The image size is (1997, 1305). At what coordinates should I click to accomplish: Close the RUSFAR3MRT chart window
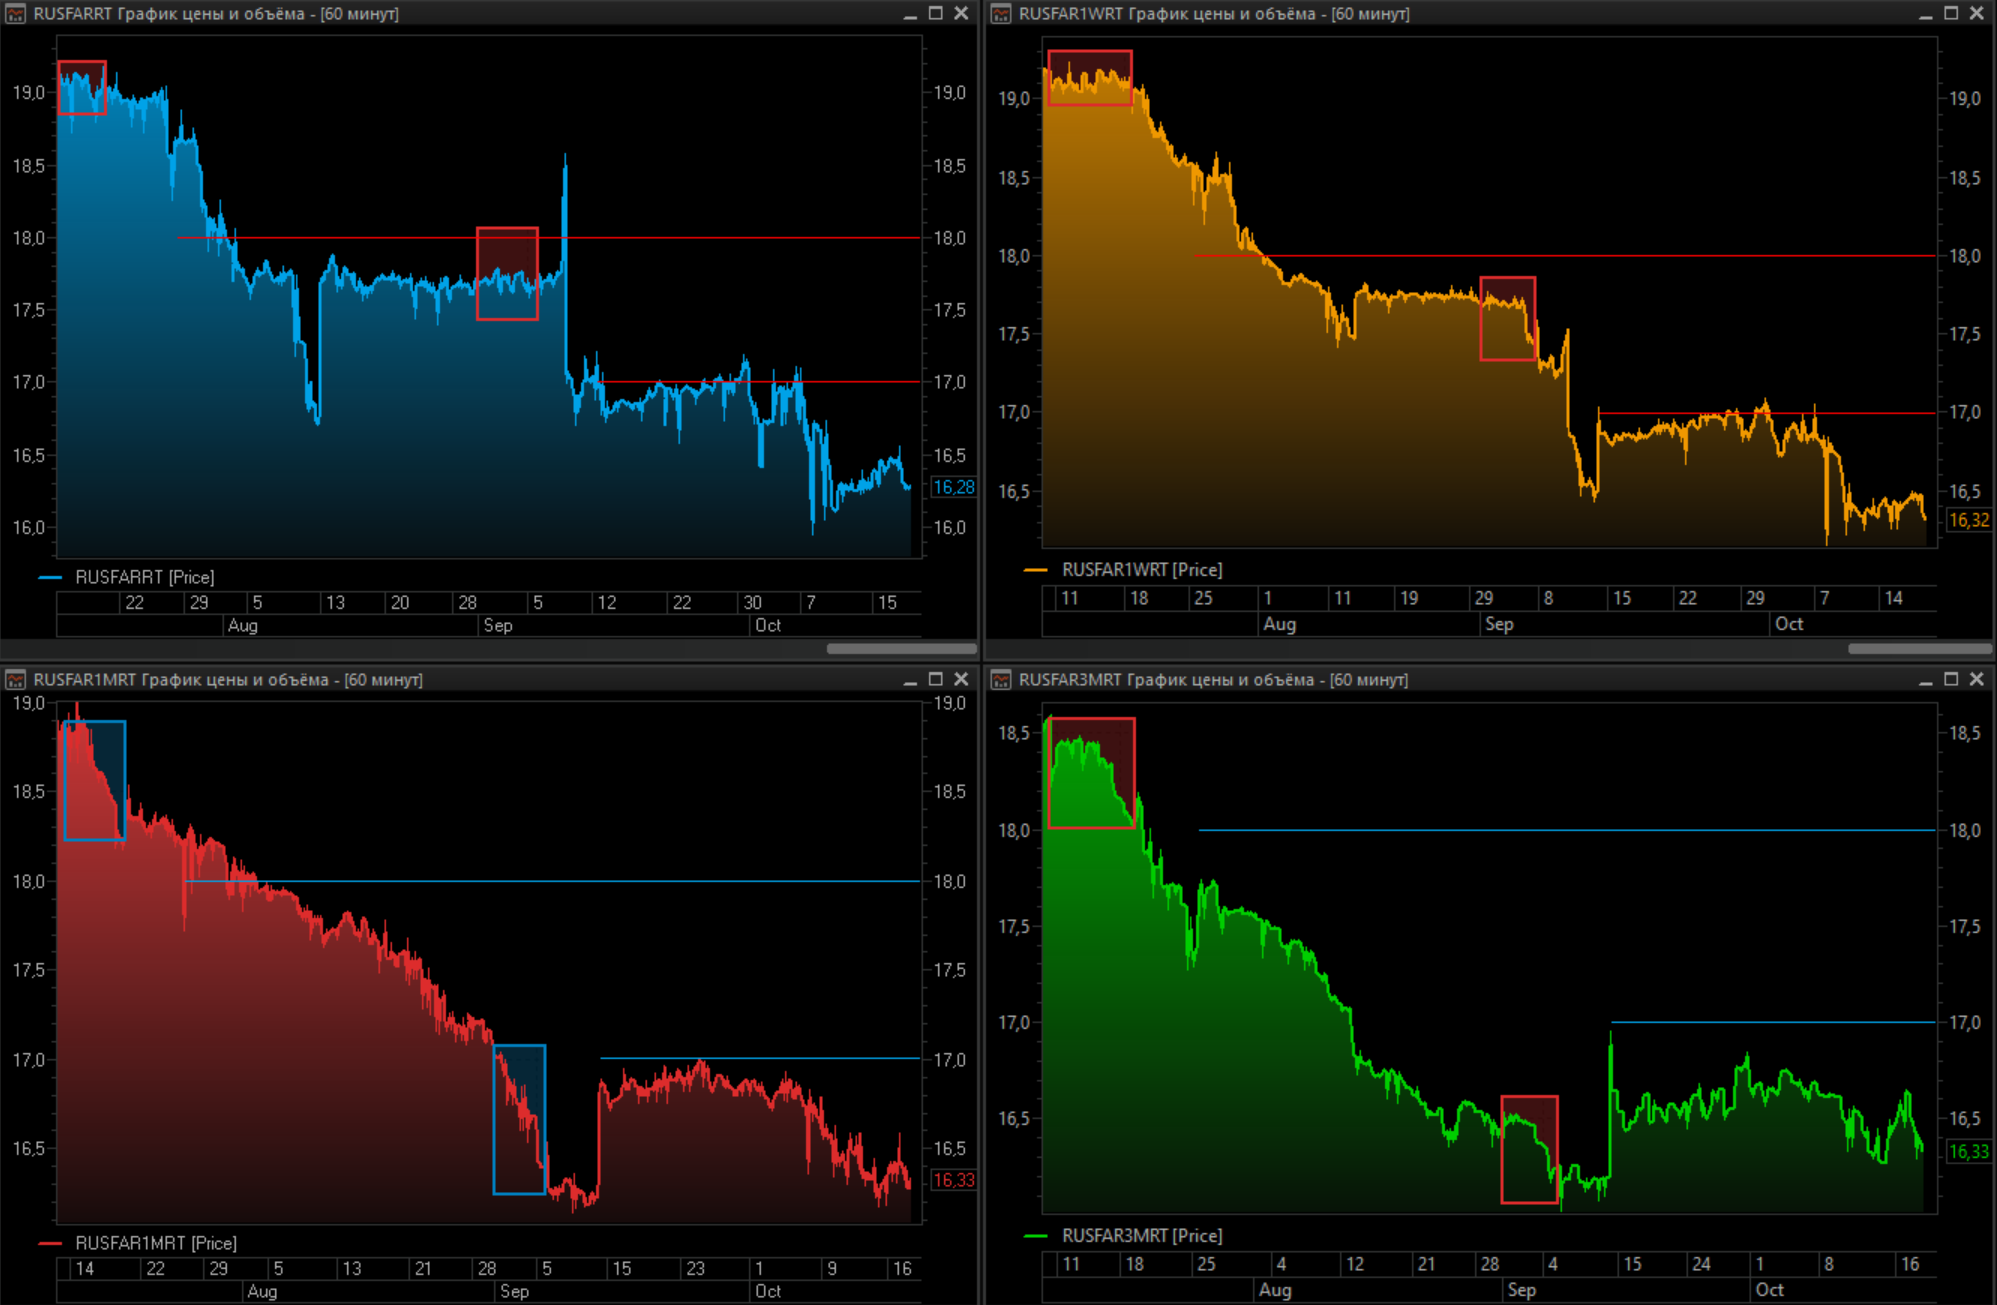click(1976, 679)
